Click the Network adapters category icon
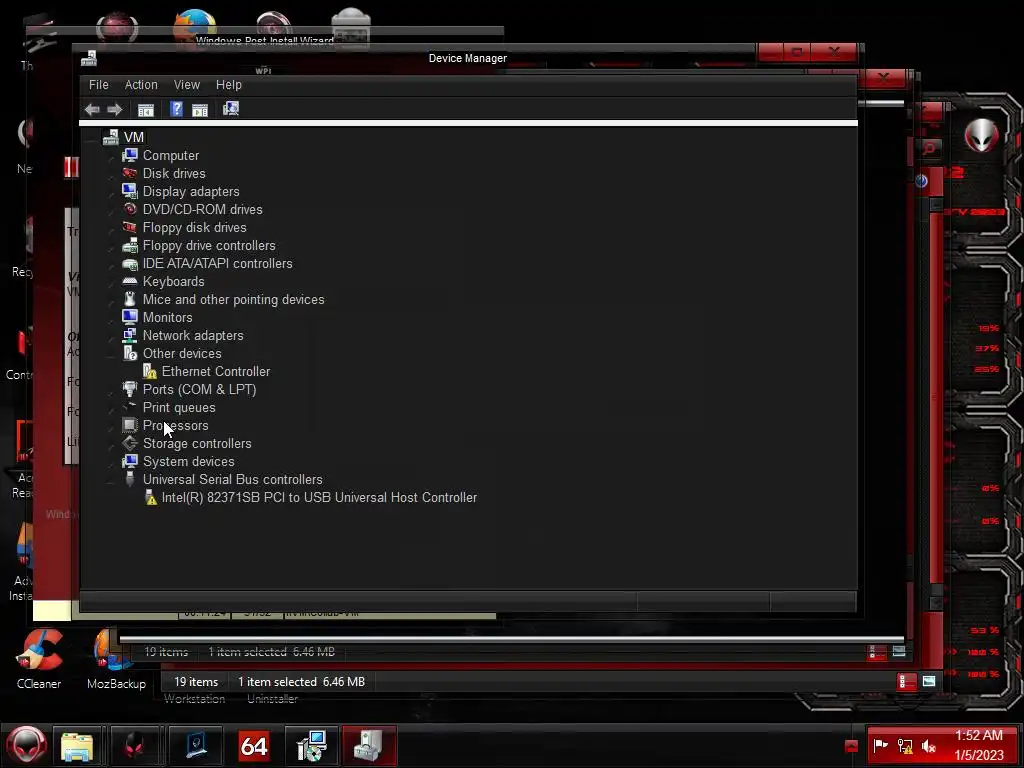 click(x=130, y=335)
